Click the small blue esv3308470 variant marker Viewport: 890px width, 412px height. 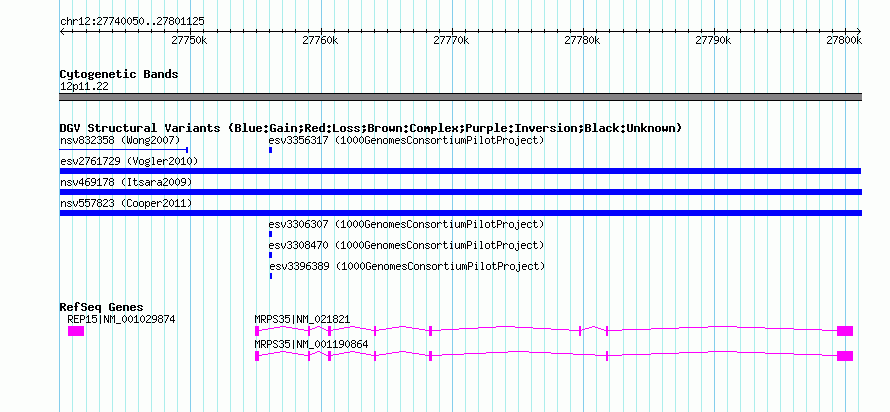tap(271, 255)
